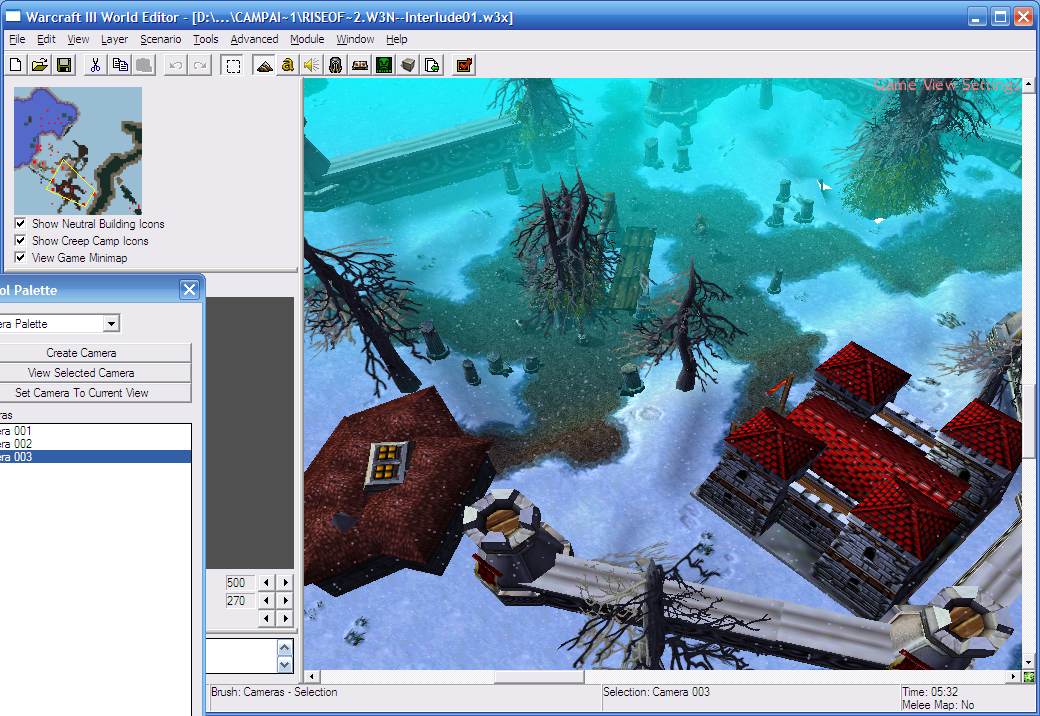Click the viewport scrollbar left arrow
The height and width of the screenshot is (716, 1040).
(x=311, y=677)
